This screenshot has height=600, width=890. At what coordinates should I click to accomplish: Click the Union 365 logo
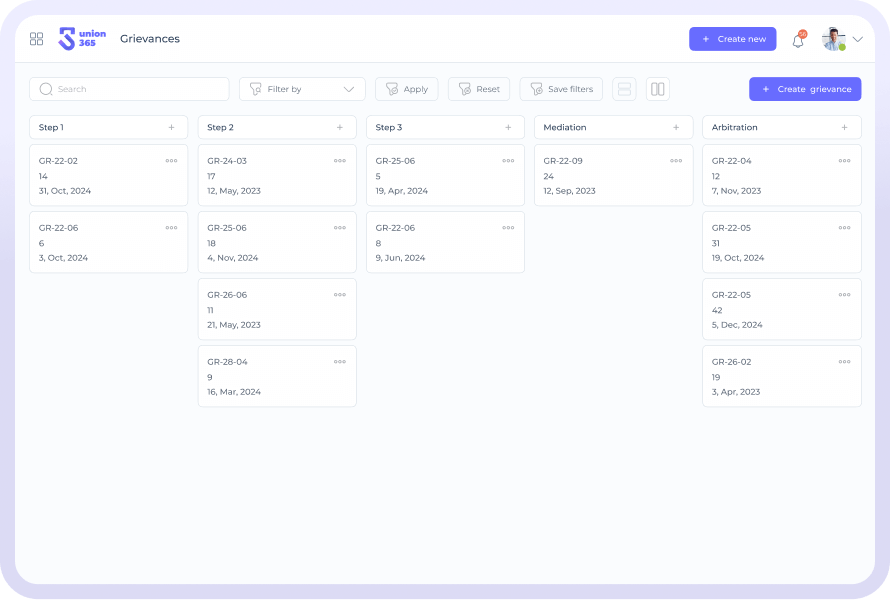tap(82, 39)
